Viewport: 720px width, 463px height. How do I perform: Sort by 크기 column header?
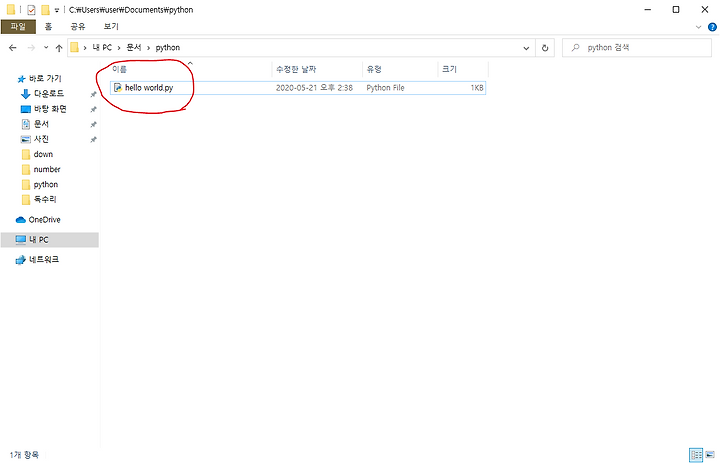click(463, 69)
